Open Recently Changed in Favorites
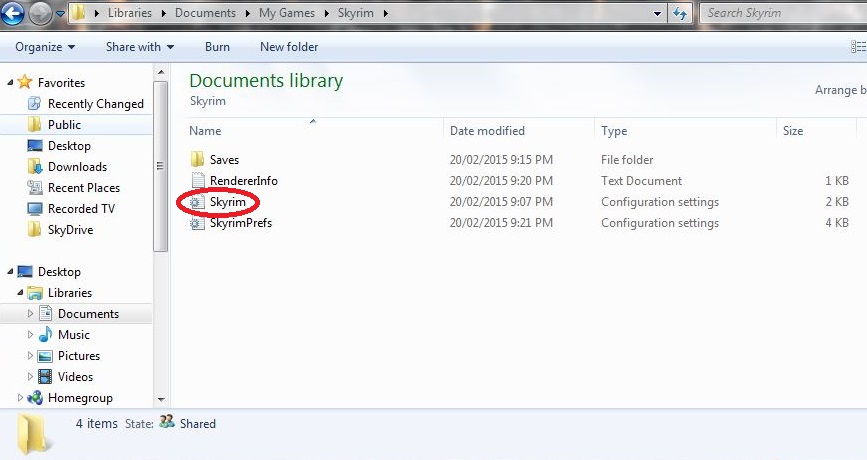The height and width of the screenshot is (460, 867). click(96, 104)
